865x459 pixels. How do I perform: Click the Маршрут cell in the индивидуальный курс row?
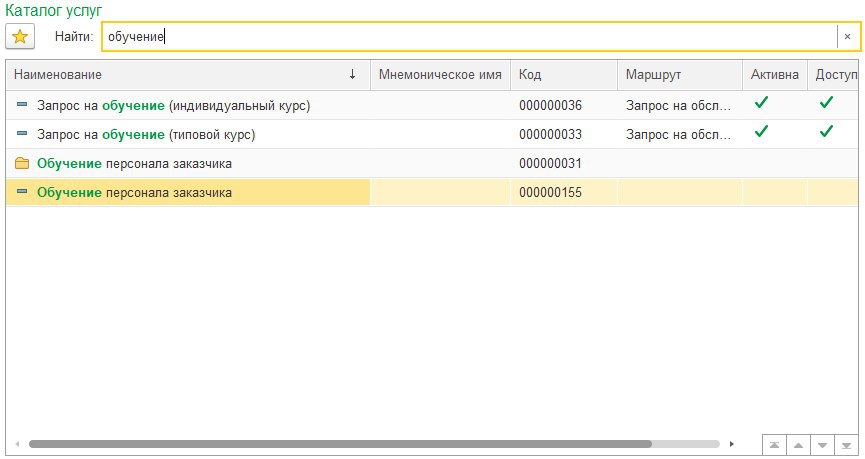coord(679,105)
